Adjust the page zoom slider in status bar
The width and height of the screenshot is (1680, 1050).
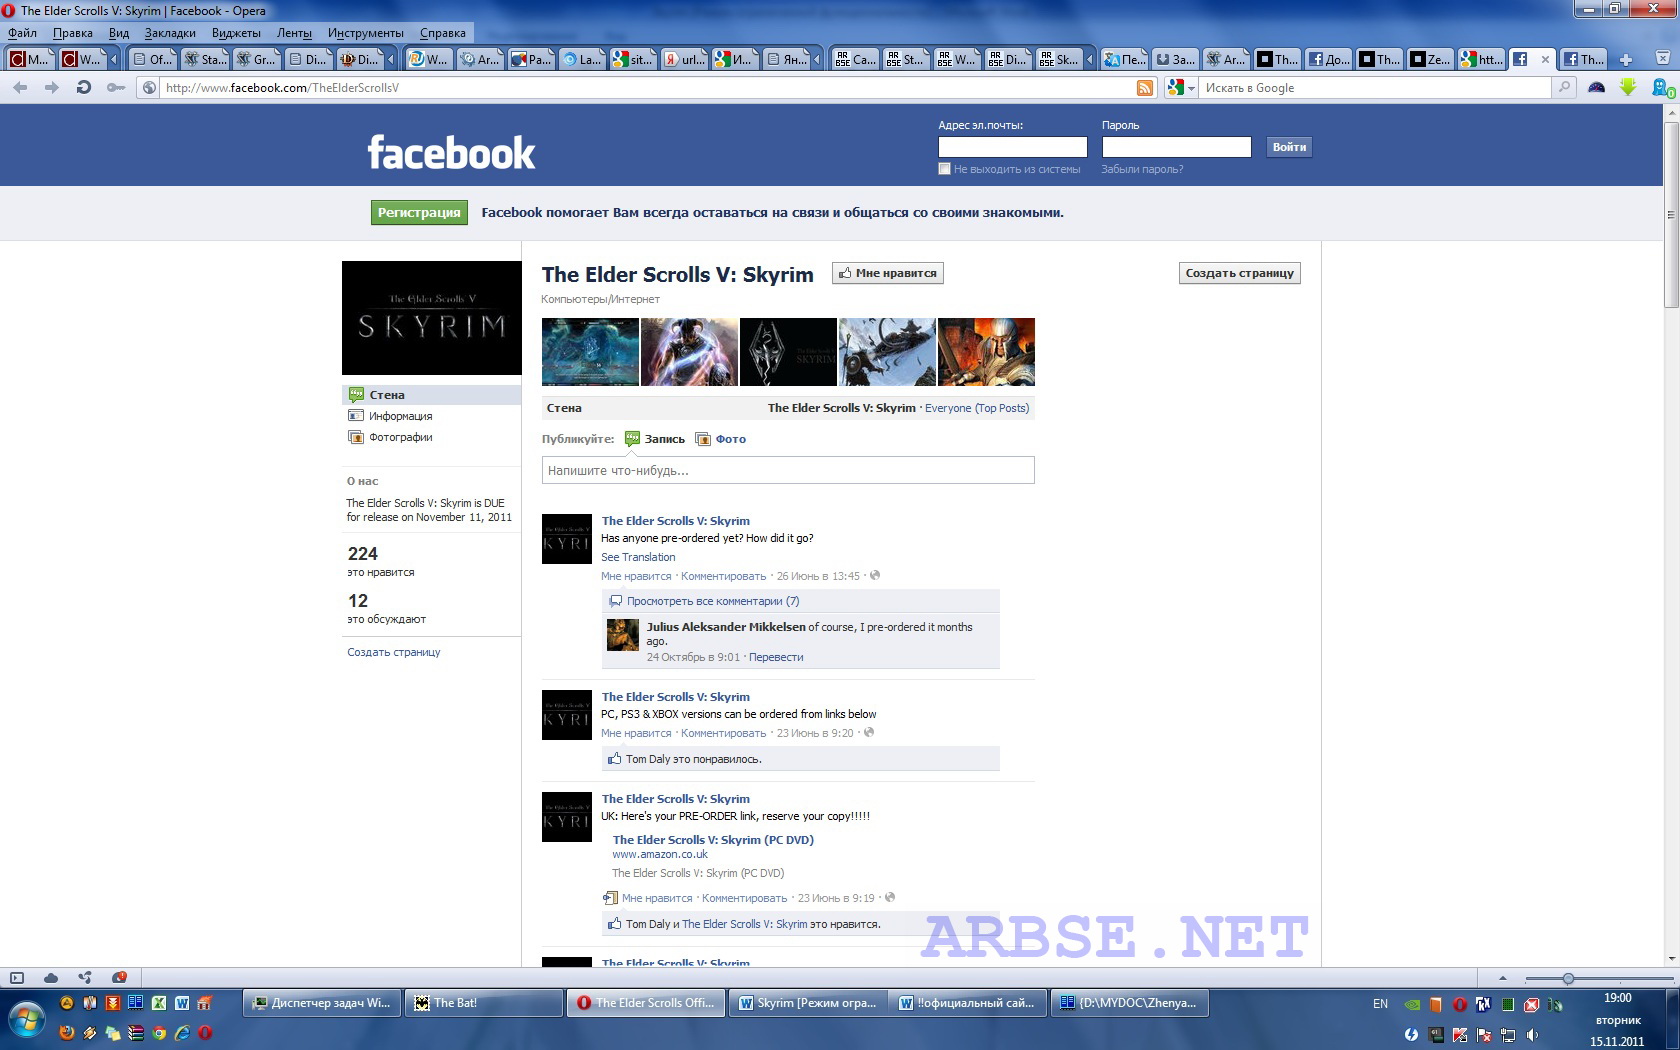pos(1568,979)
